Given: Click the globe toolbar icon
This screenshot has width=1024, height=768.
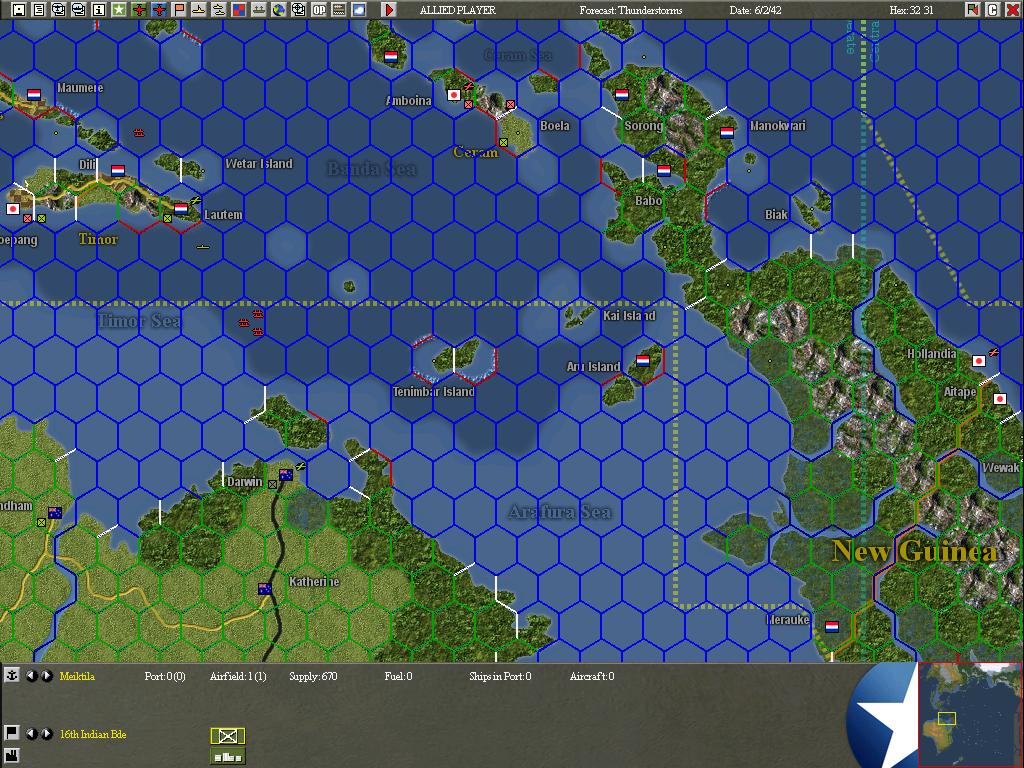Looking at the screenshot, I should [278, 9].
